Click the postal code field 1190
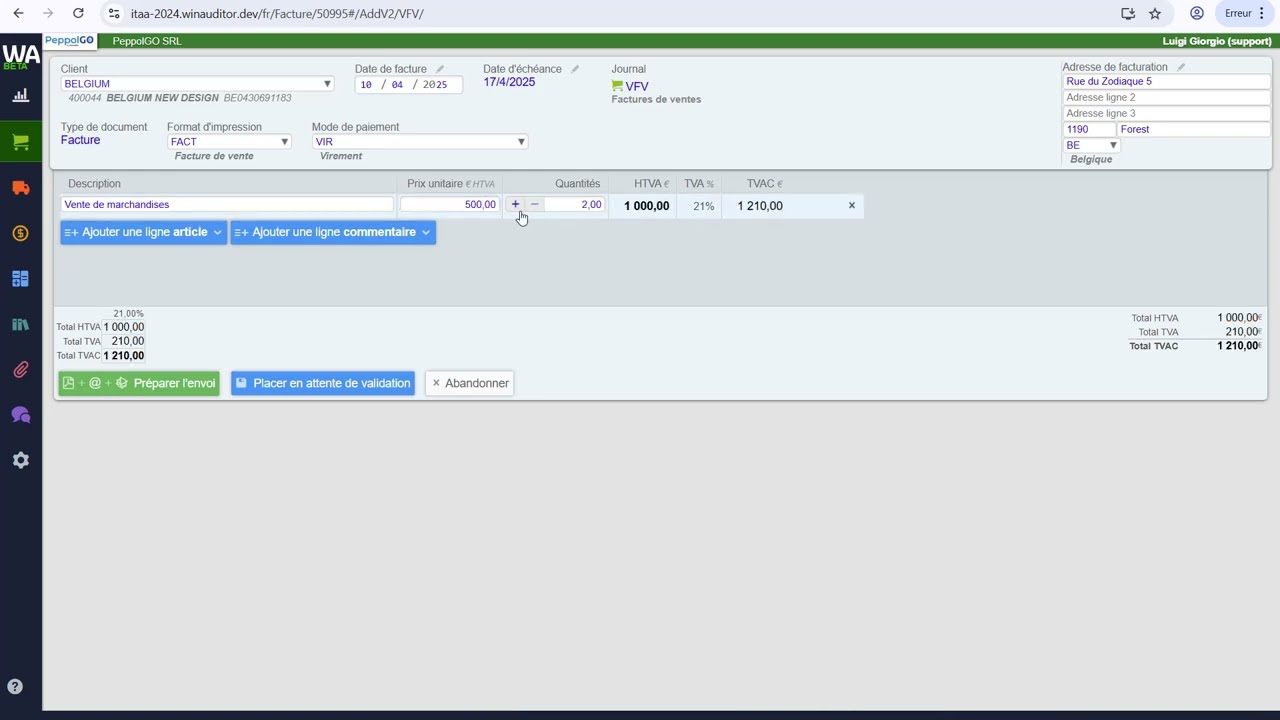The height and width of the screenshot is (720, 1280). 1089,130
